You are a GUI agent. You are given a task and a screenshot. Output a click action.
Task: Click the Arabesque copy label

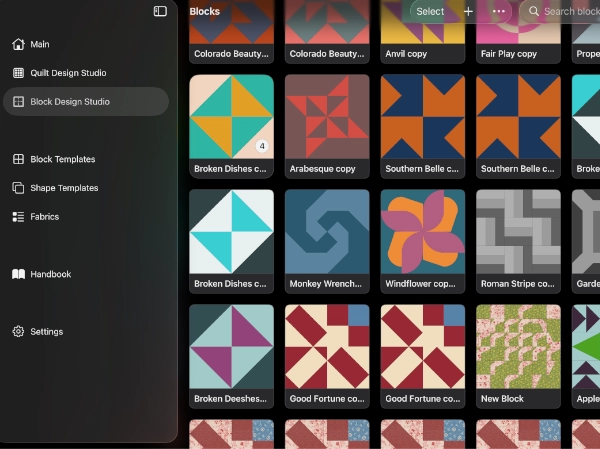pos(323,169)
